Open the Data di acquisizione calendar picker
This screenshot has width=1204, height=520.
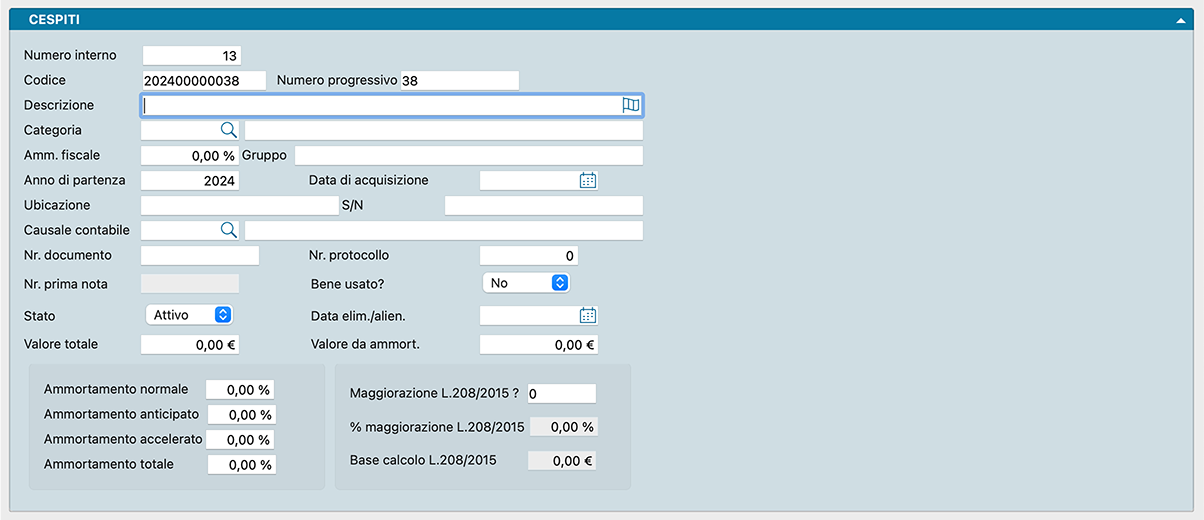pos(588,180)
